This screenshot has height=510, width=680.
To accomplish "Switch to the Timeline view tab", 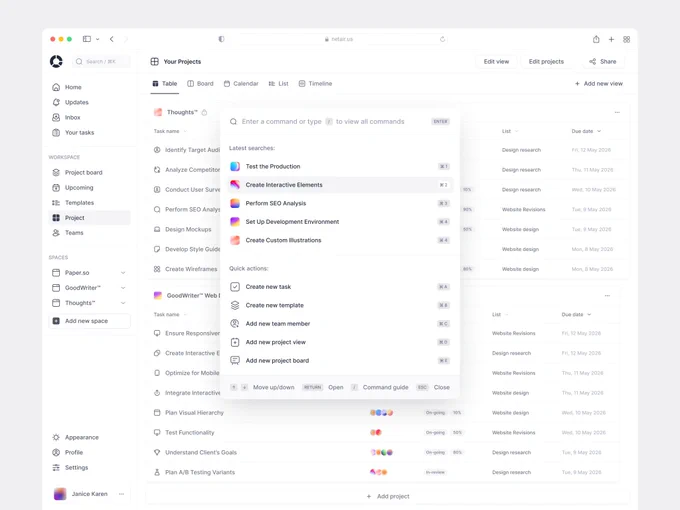I will (x=315, y=84).
